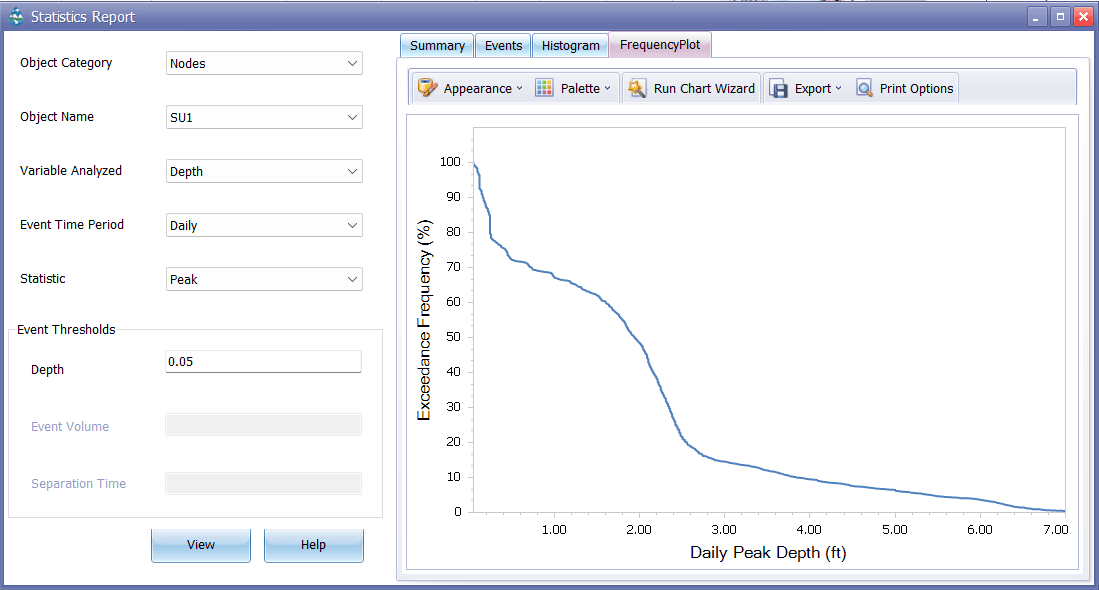Switch to the Summary tab
The image size is (1099, 590).
[x=436, y=45]
